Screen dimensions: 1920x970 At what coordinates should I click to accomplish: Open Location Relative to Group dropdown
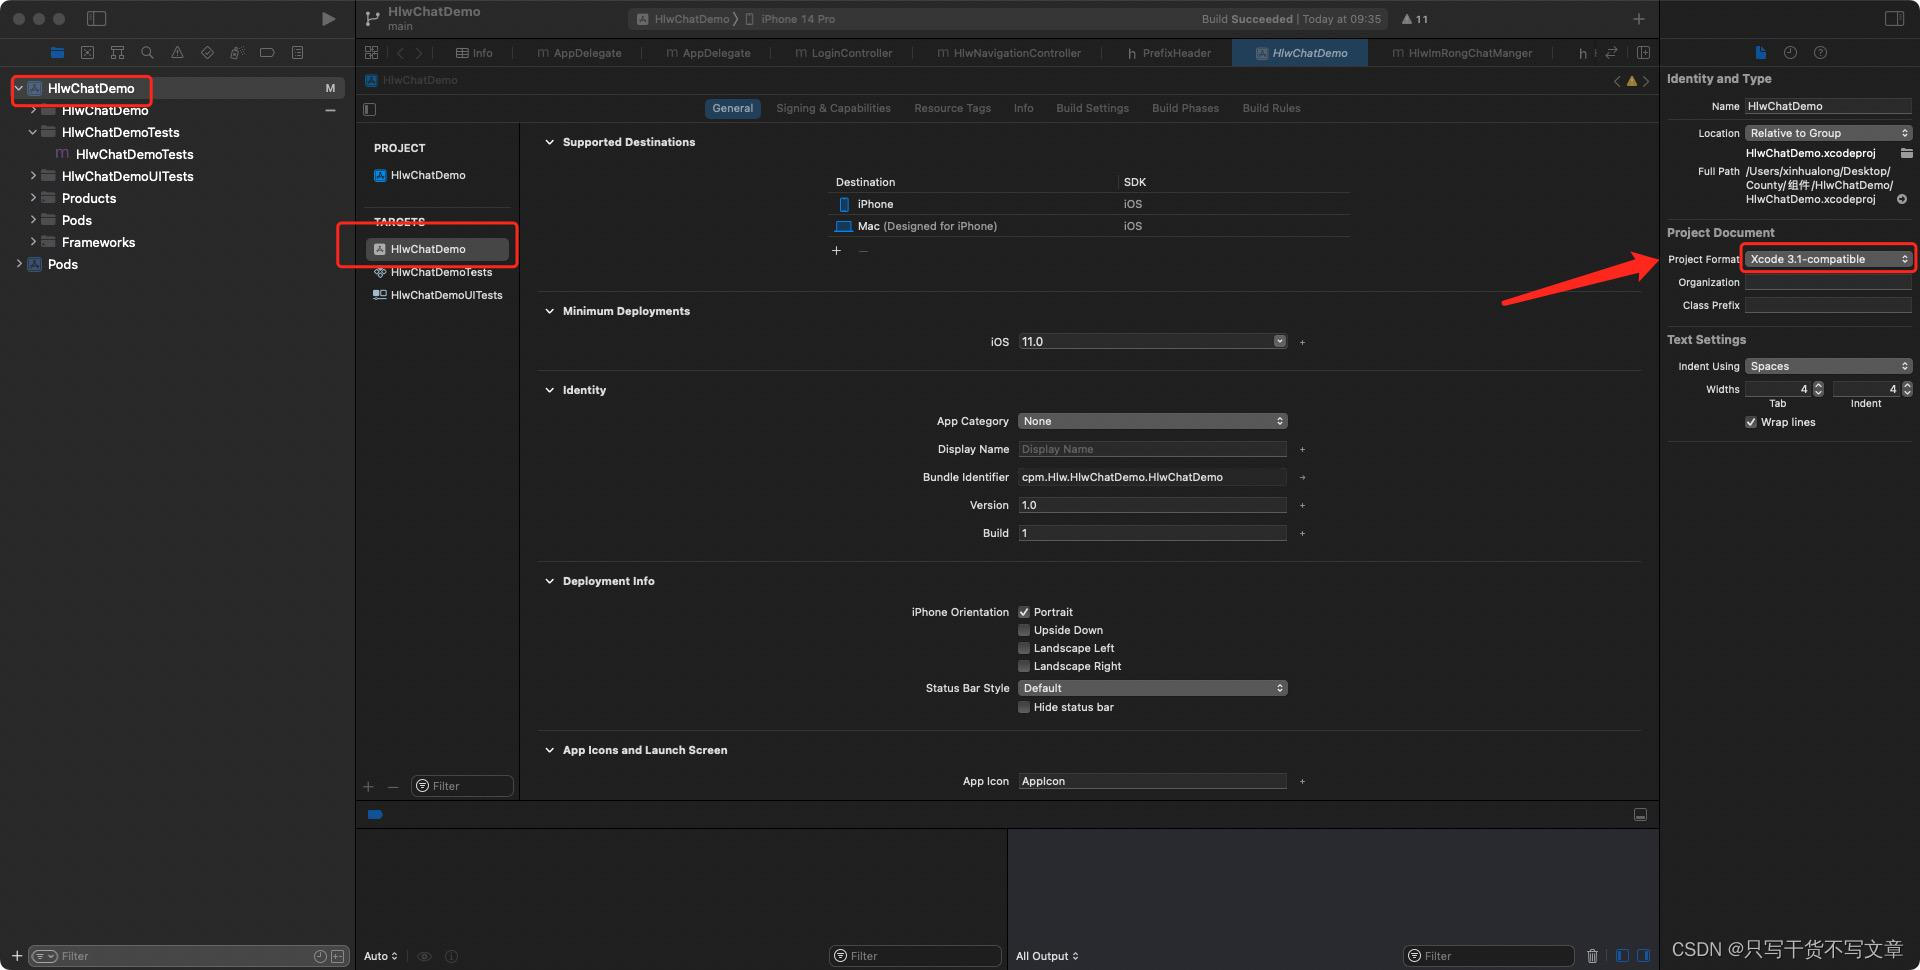[x=1828, y=133]
